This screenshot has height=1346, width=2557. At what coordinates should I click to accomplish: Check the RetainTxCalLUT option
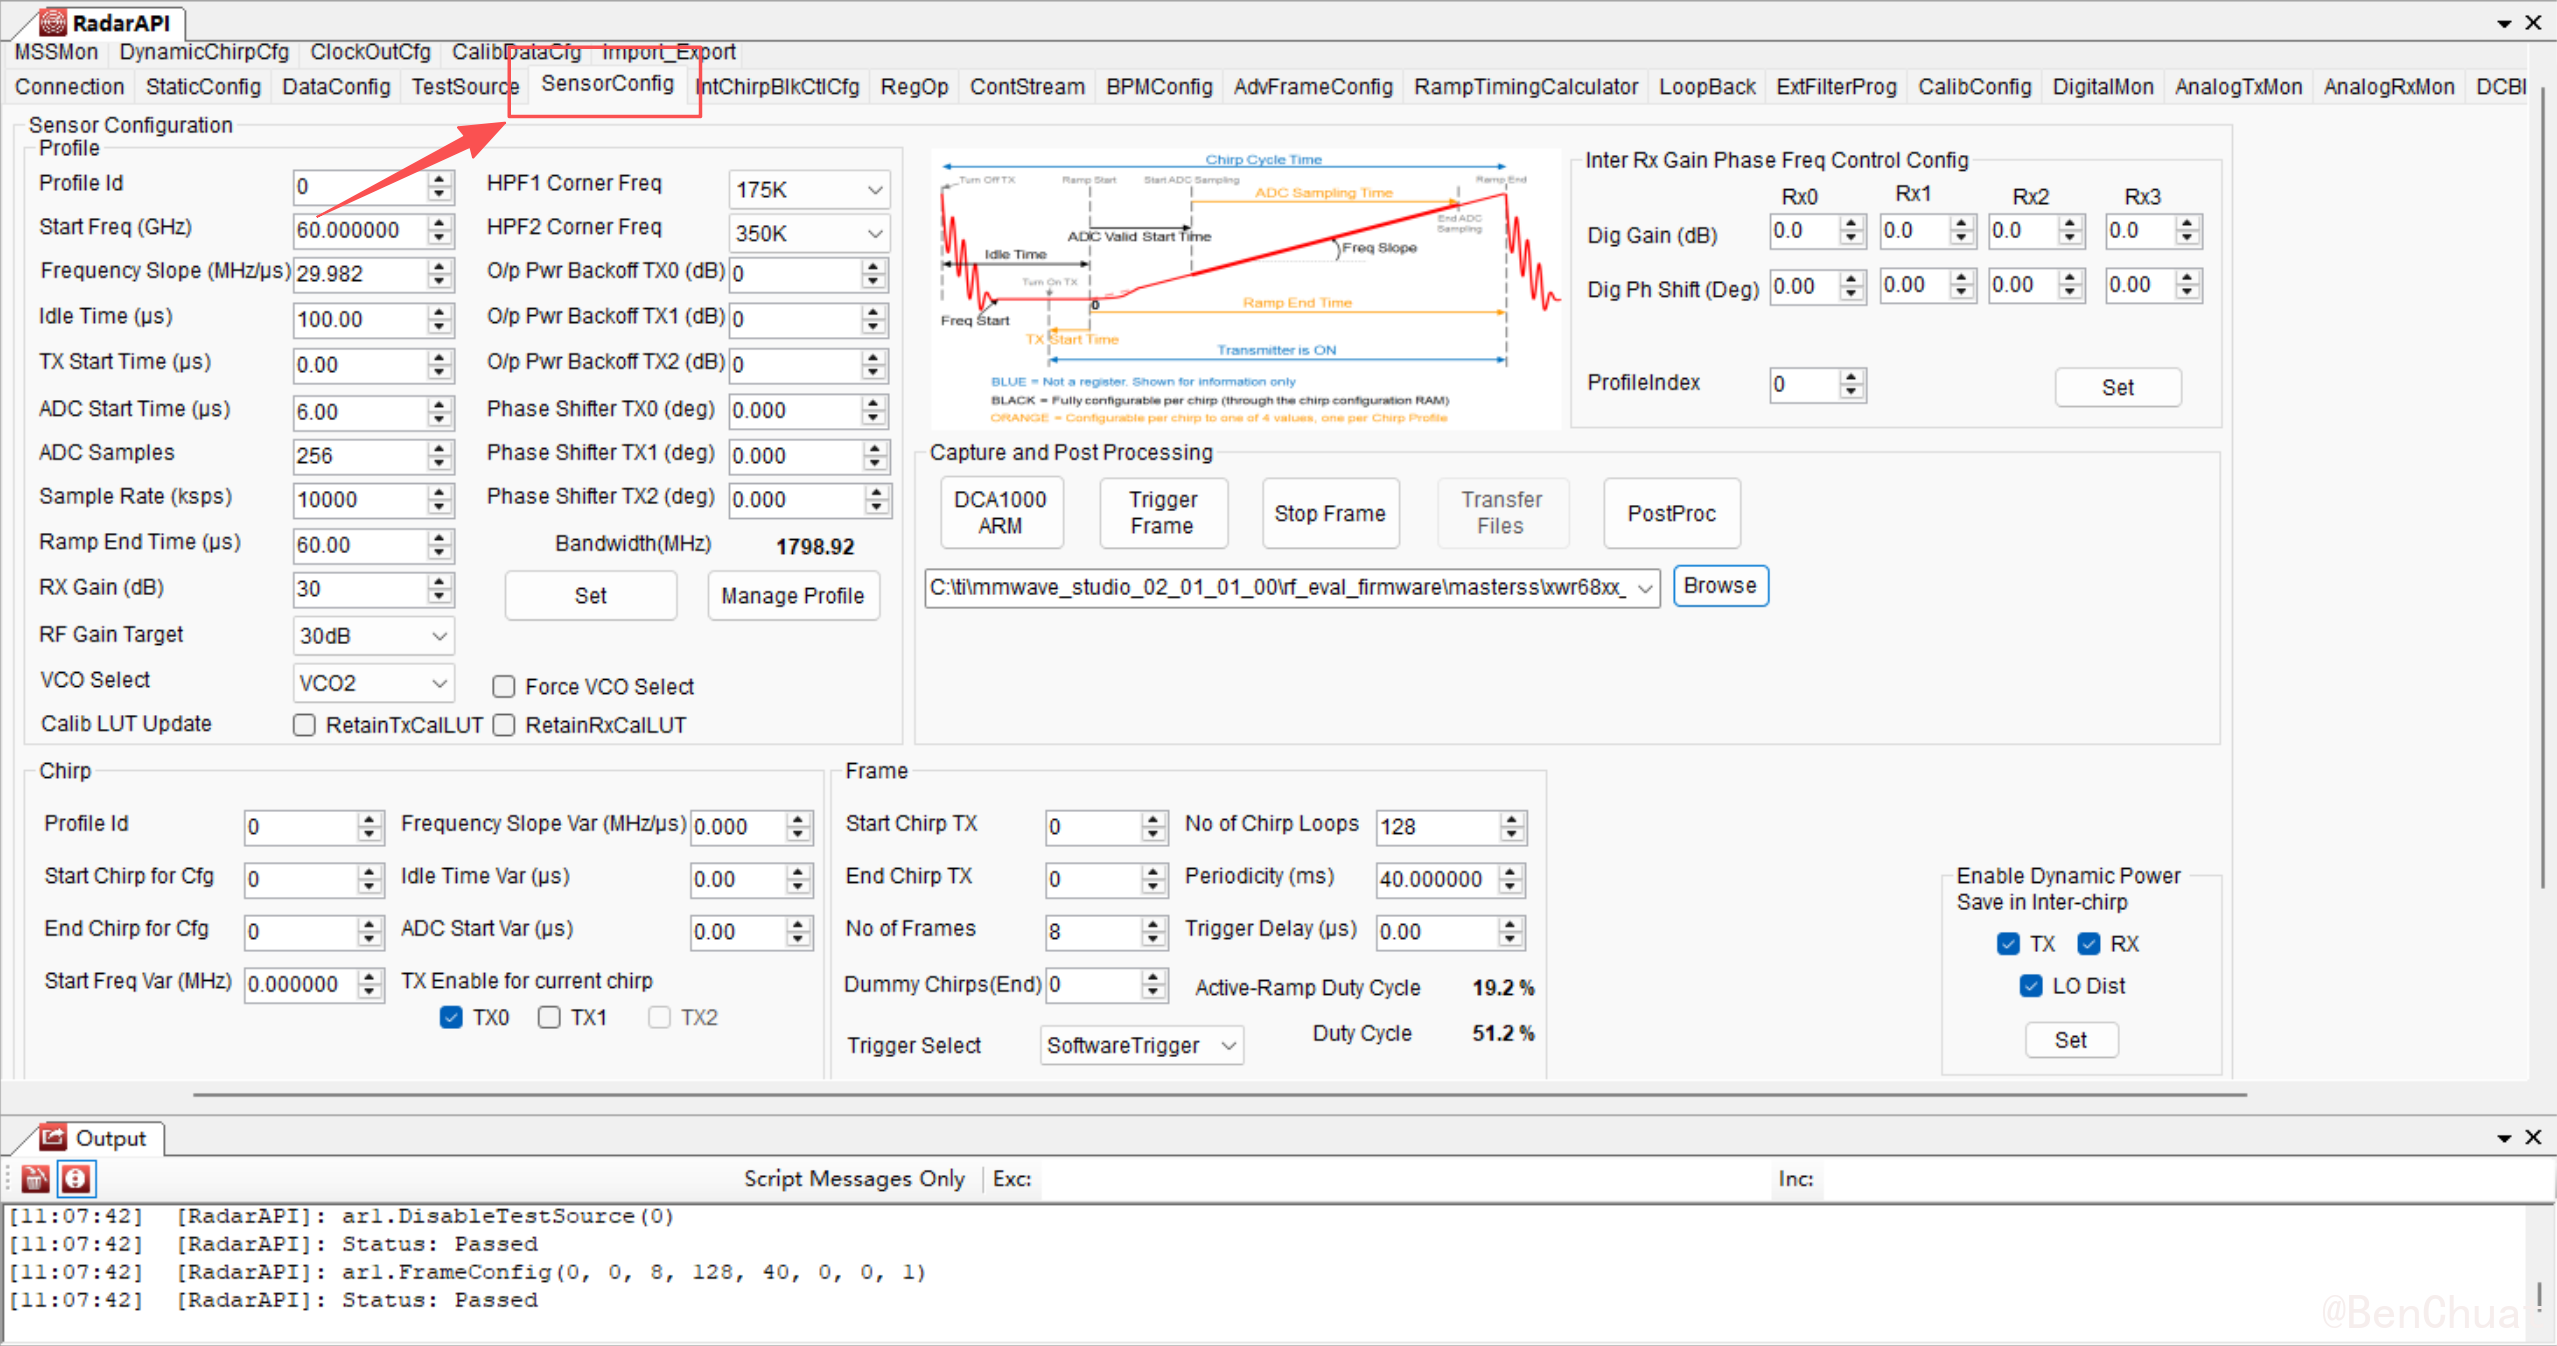305,725
